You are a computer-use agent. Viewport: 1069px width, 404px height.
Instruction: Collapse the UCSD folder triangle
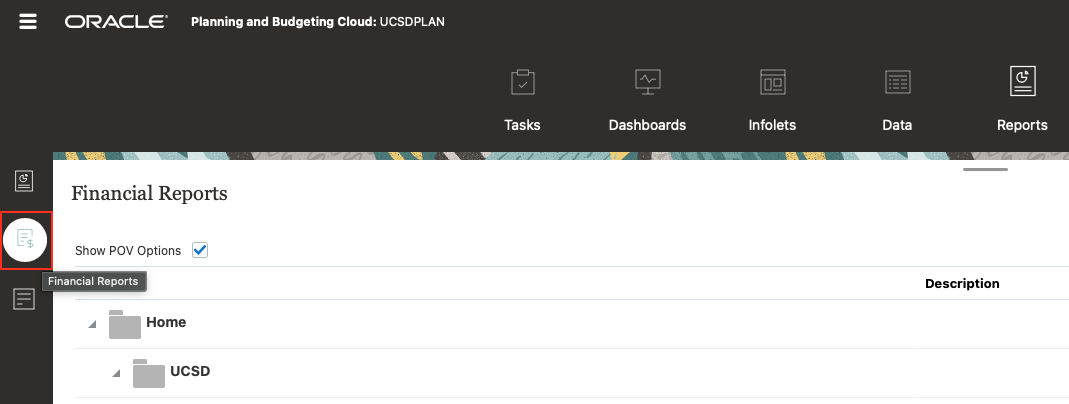tap(116, 373)
